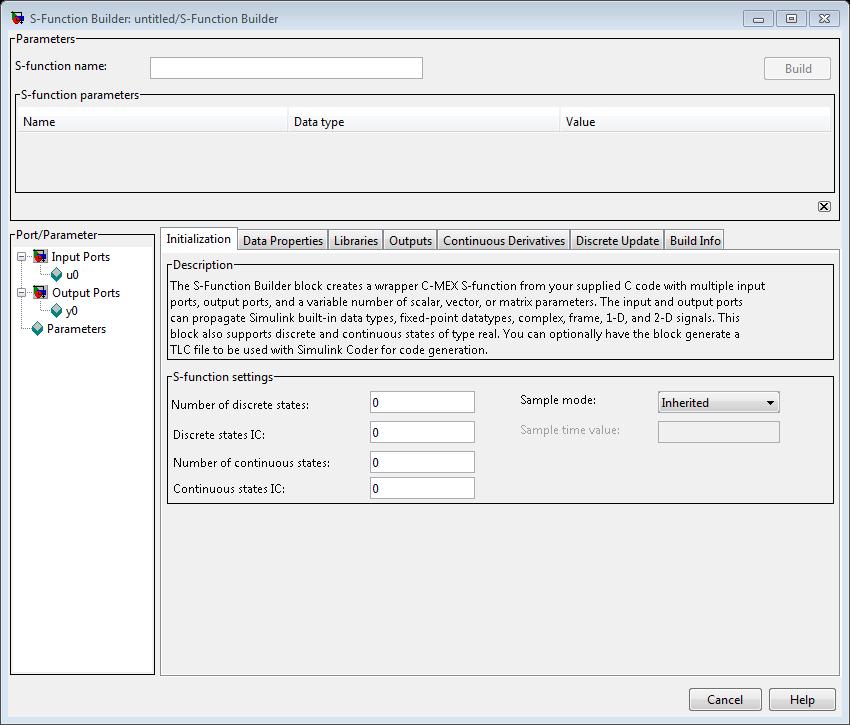Click the Help button
The width and height of the screenshot is (850, 725).
pos(802,700)
